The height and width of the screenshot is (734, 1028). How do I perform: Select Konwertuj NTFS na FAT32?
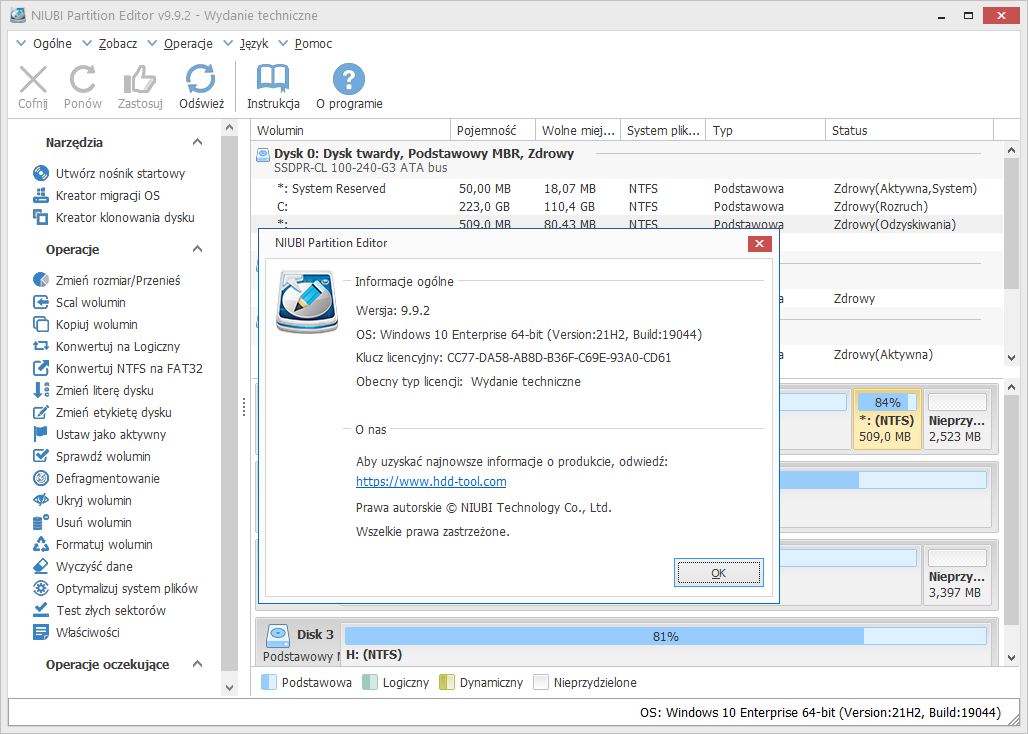tap(118, 368)
